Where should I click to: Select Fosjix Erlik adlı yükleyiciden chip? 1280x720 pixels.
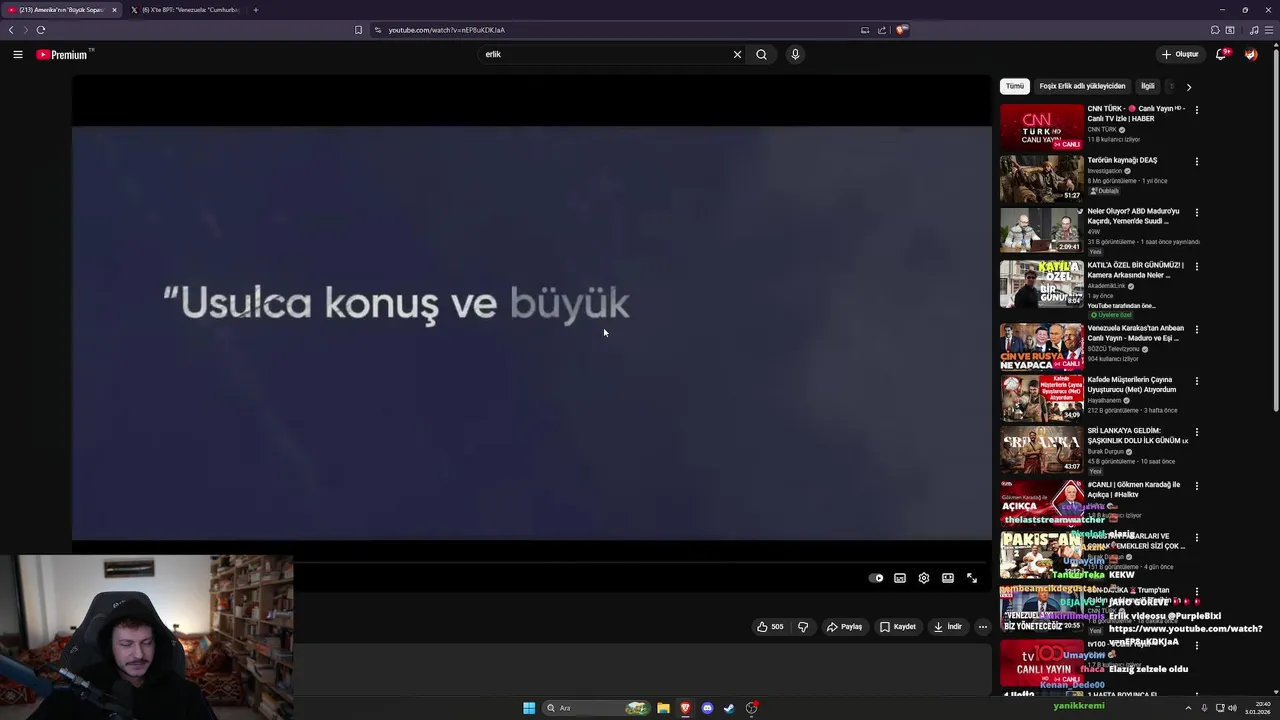coord(1082,86)
